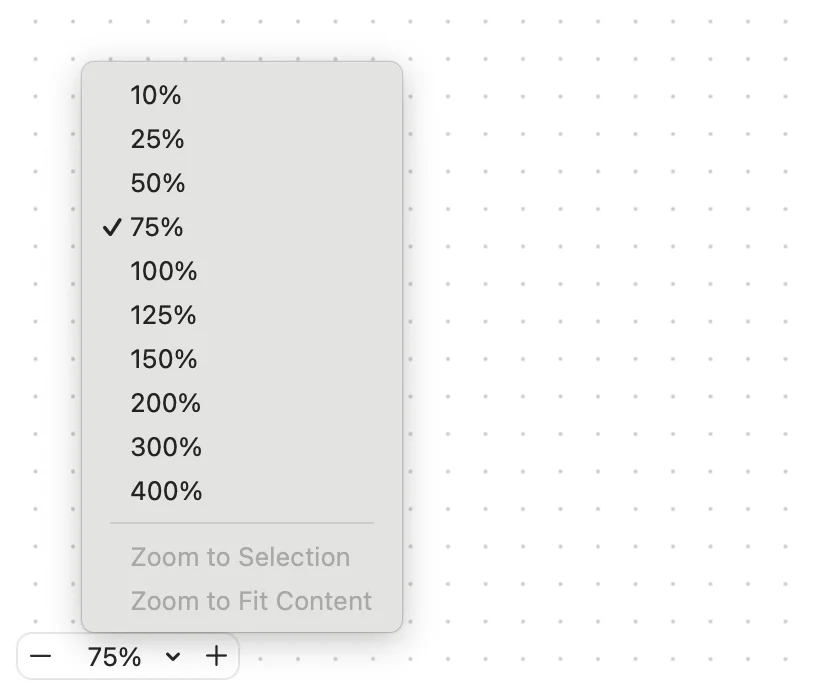This screenshot has height=694, width=814.
Task: Click the checkmark beside 75%
Action: pos(112,228)
